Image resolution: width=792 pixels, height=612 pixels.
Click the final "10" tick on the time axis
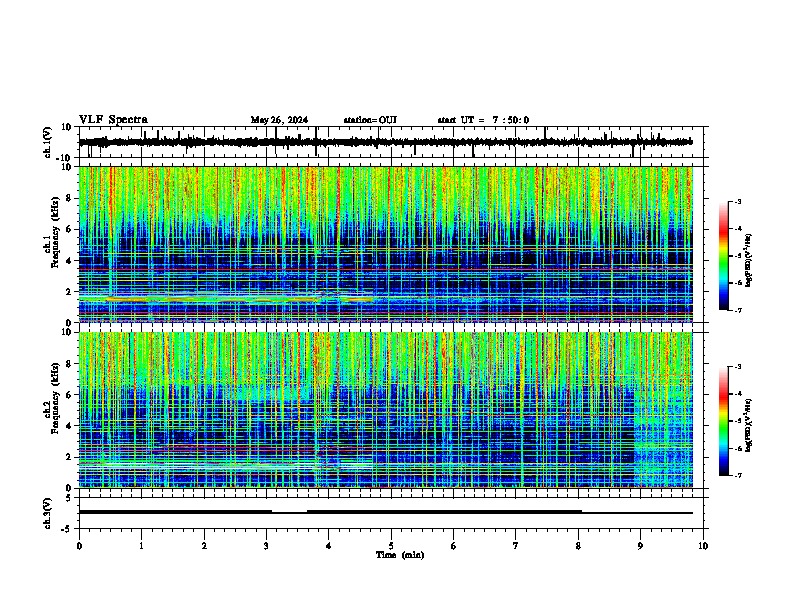point(703,546)
